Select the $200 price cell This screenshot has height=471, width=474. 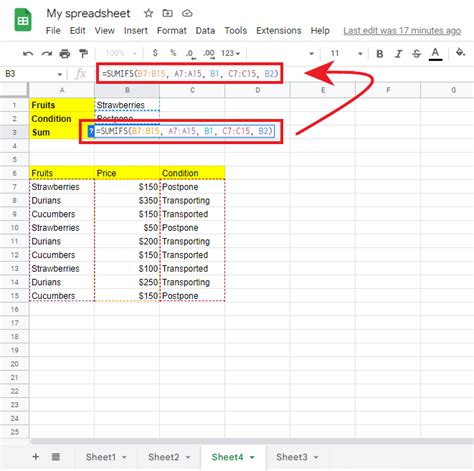coord(127,241)
